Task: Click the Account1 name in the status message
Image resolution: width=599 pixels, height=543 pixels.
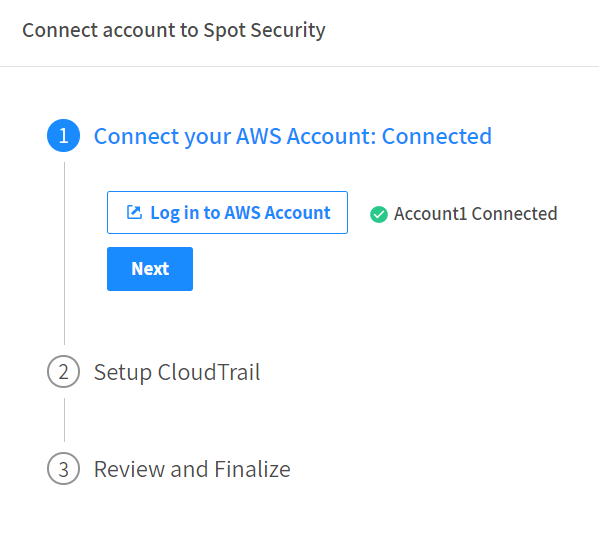Action: tap(431, 214)
